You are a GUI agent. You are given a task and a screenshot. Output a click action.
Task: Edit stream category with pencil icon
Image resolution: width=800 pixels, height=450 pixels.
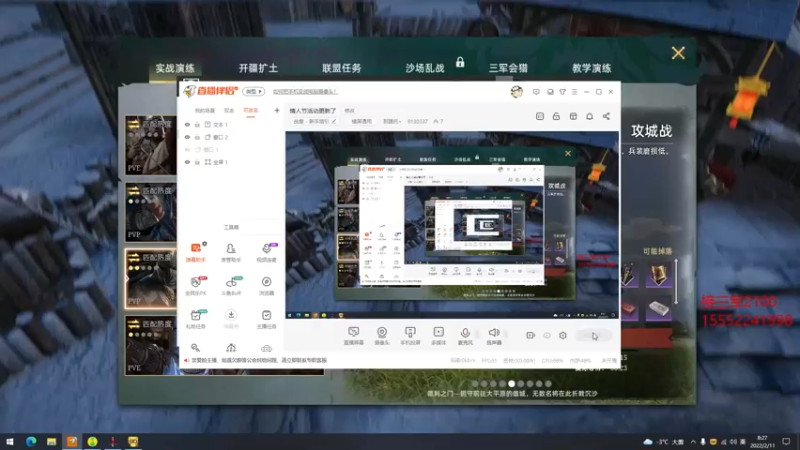pos(334,121)
